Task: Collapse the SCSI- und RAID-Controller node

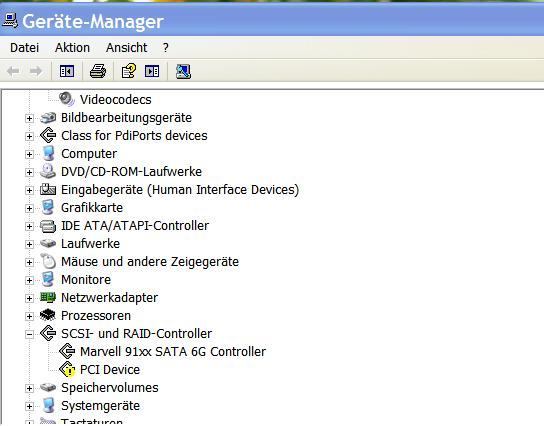Action: tap(29, 334)
